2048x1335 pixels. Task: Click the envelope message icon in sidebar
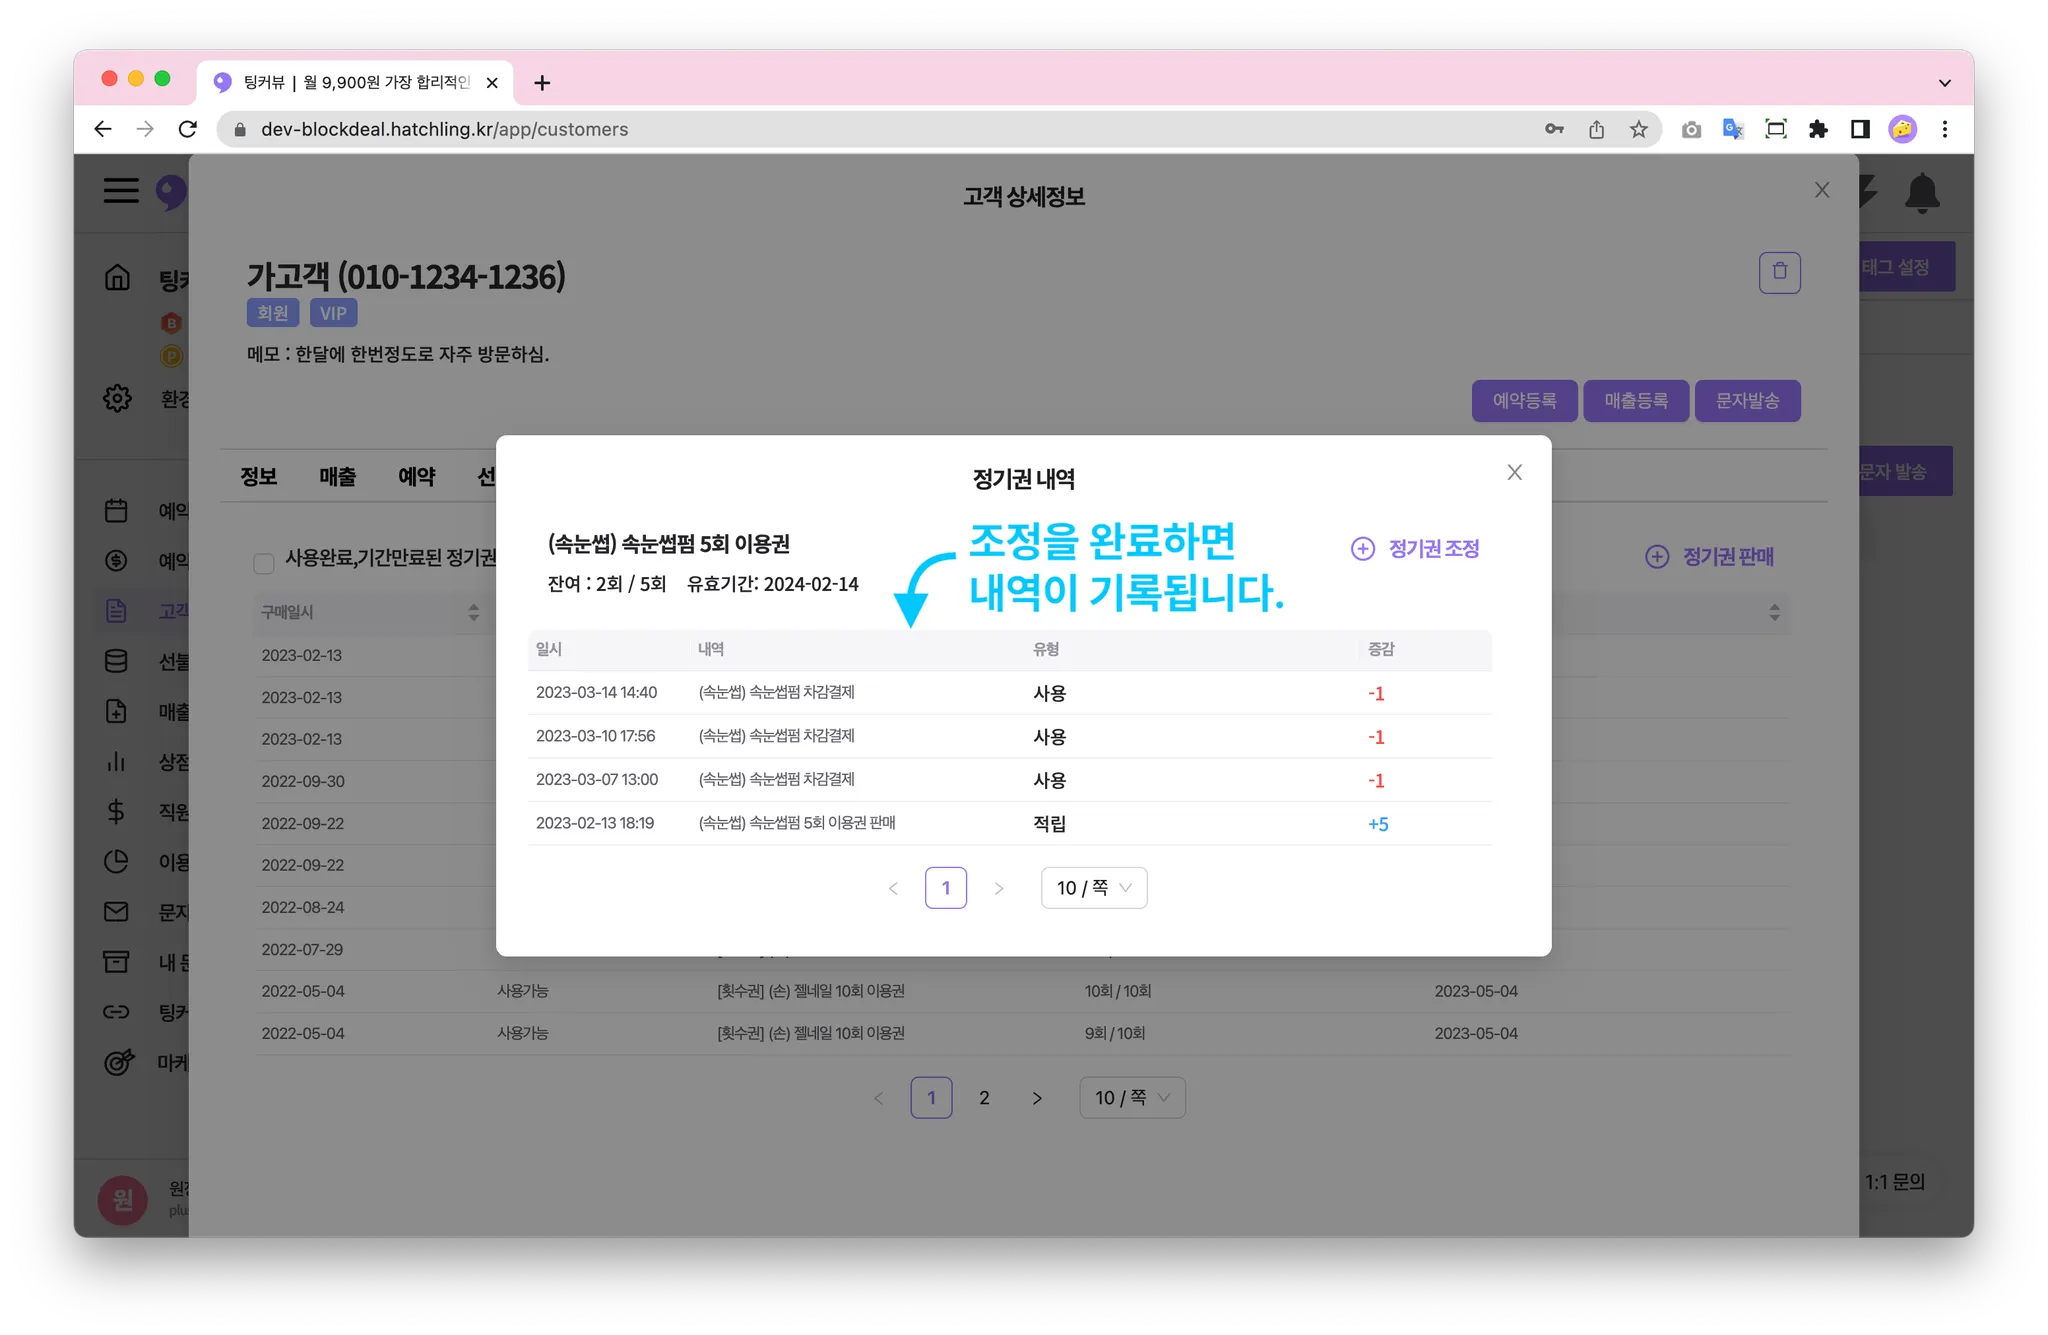point(116,911)
